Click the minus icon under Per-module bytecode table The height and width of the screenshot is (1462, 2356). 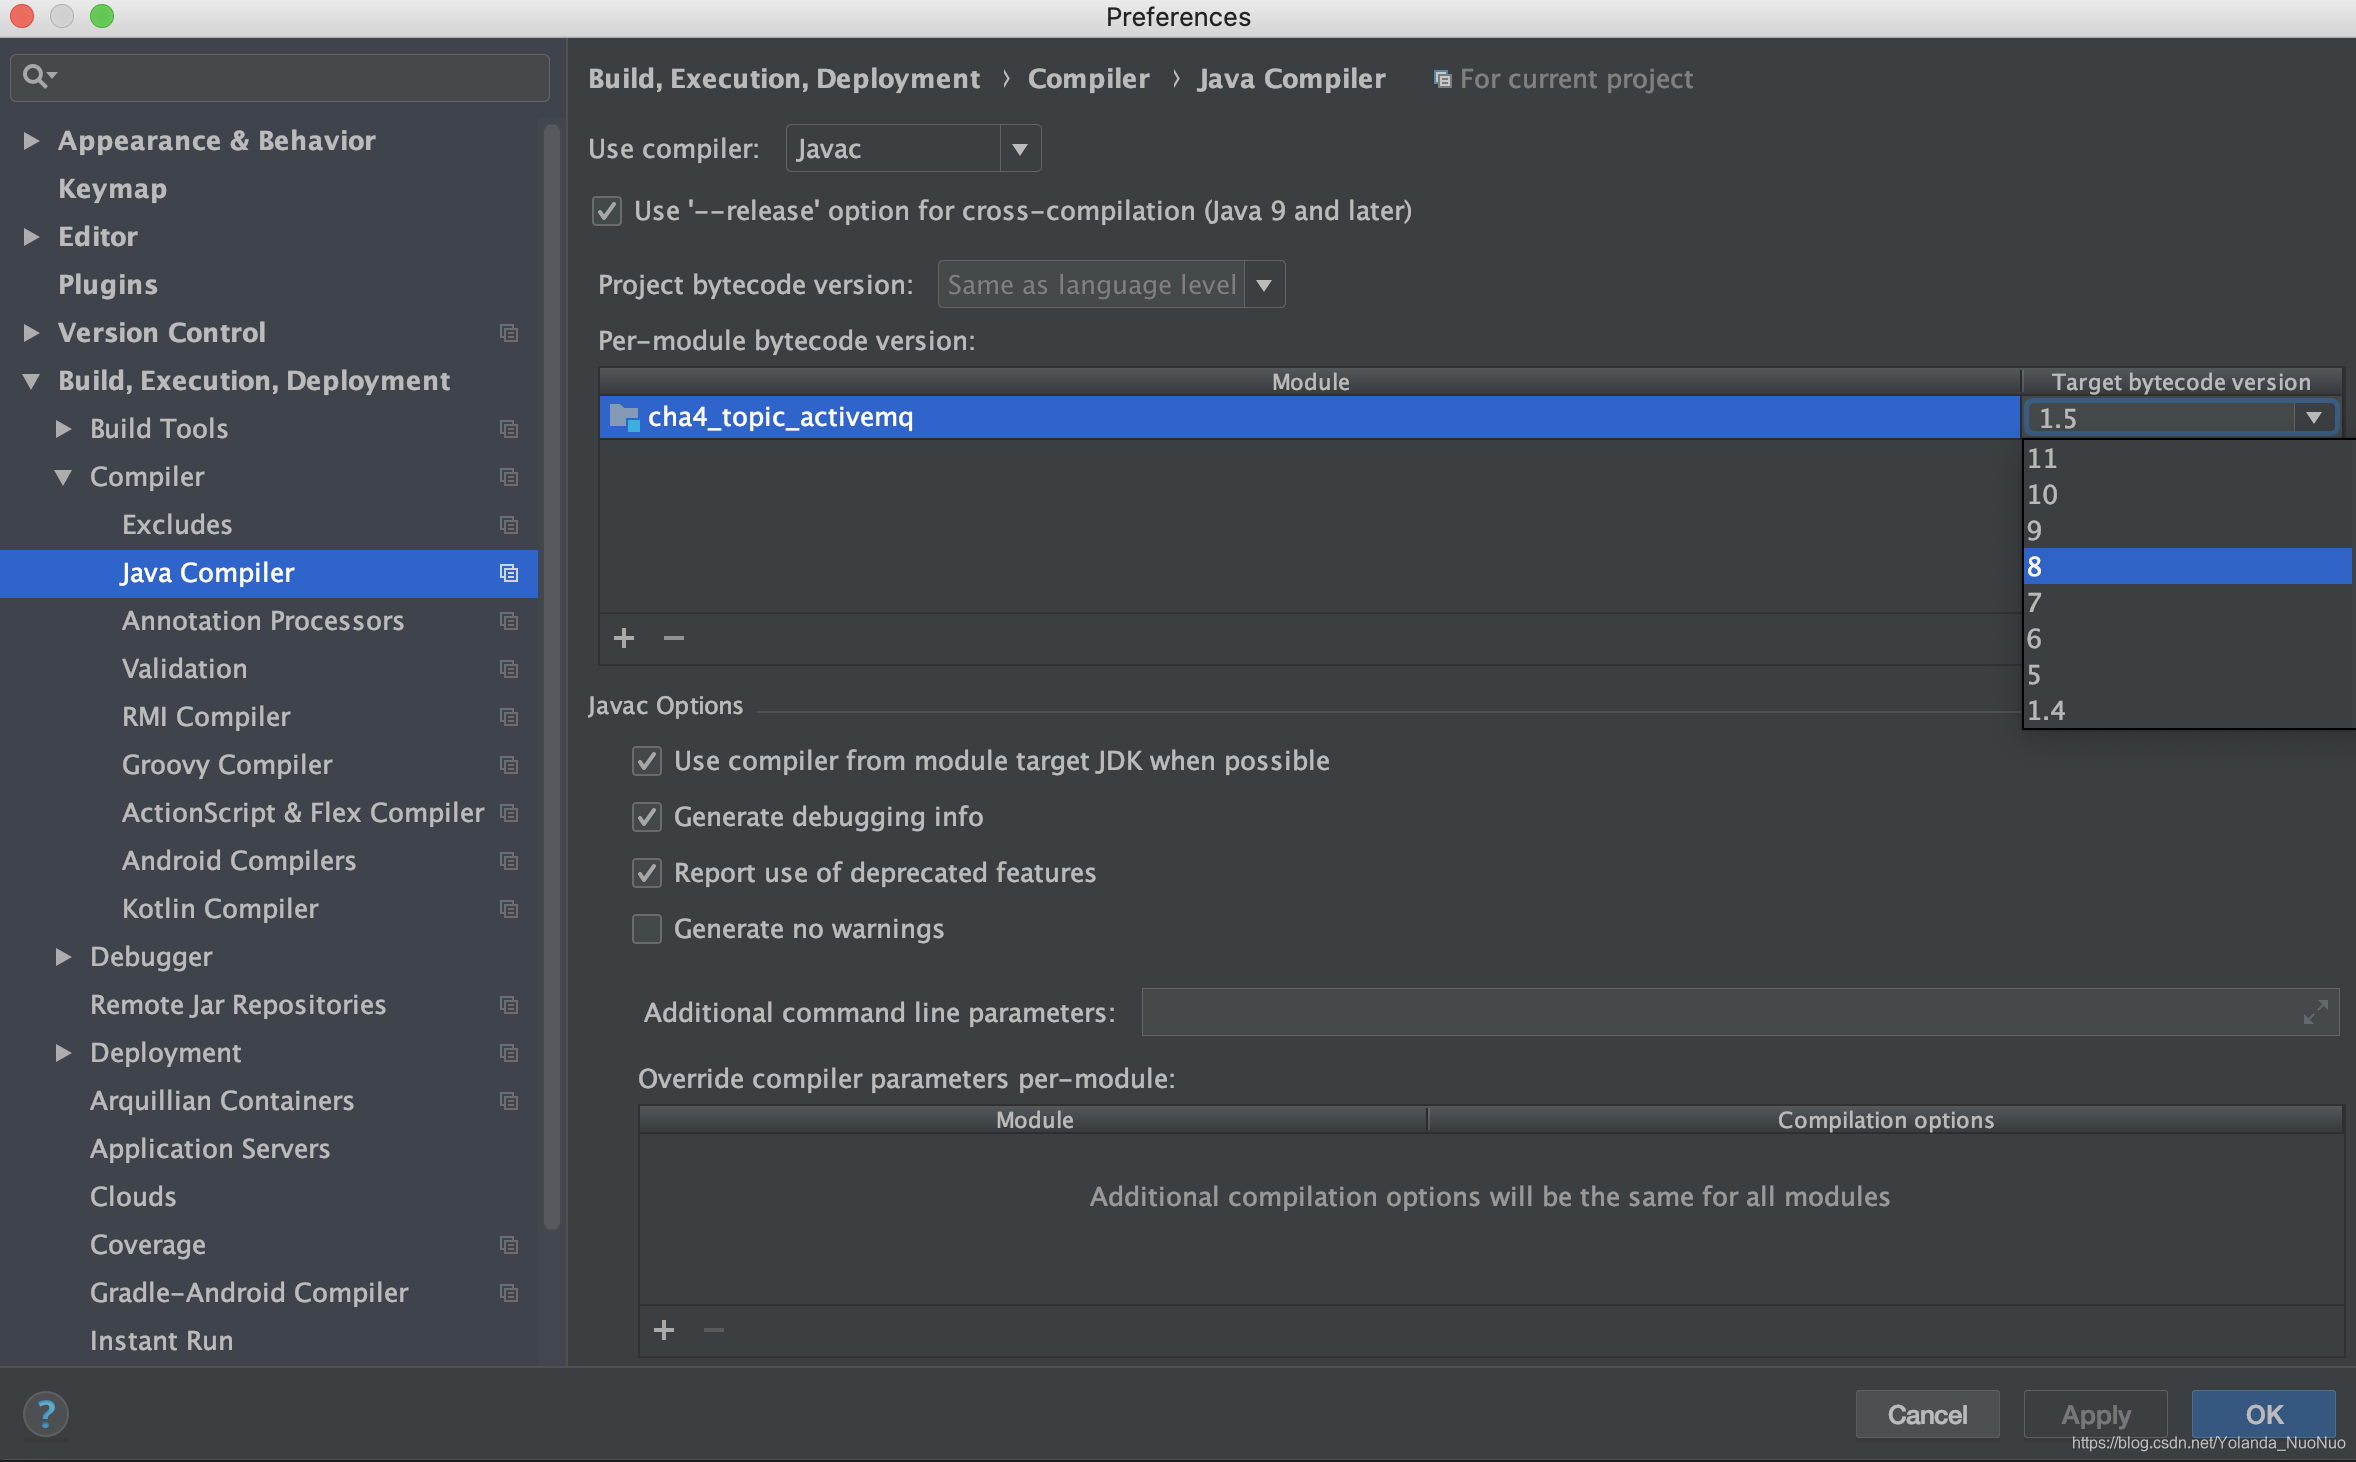point(674,638)
